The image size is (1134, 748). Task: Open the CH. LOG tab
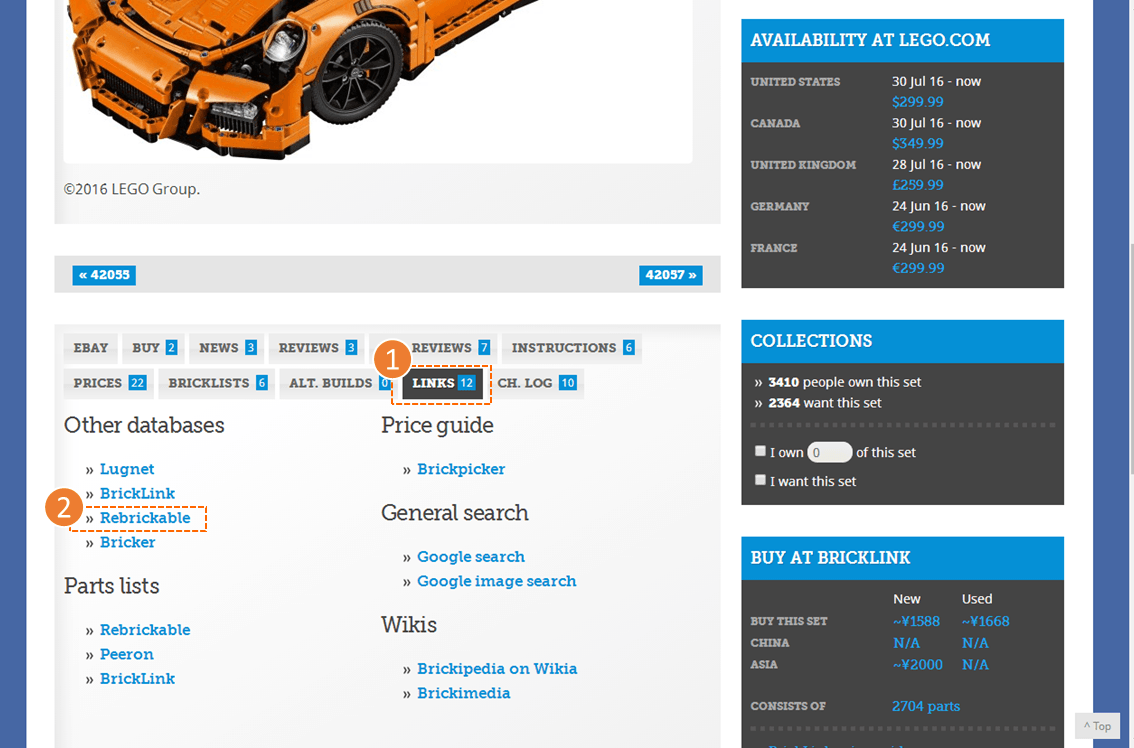[x=536, y=383]
